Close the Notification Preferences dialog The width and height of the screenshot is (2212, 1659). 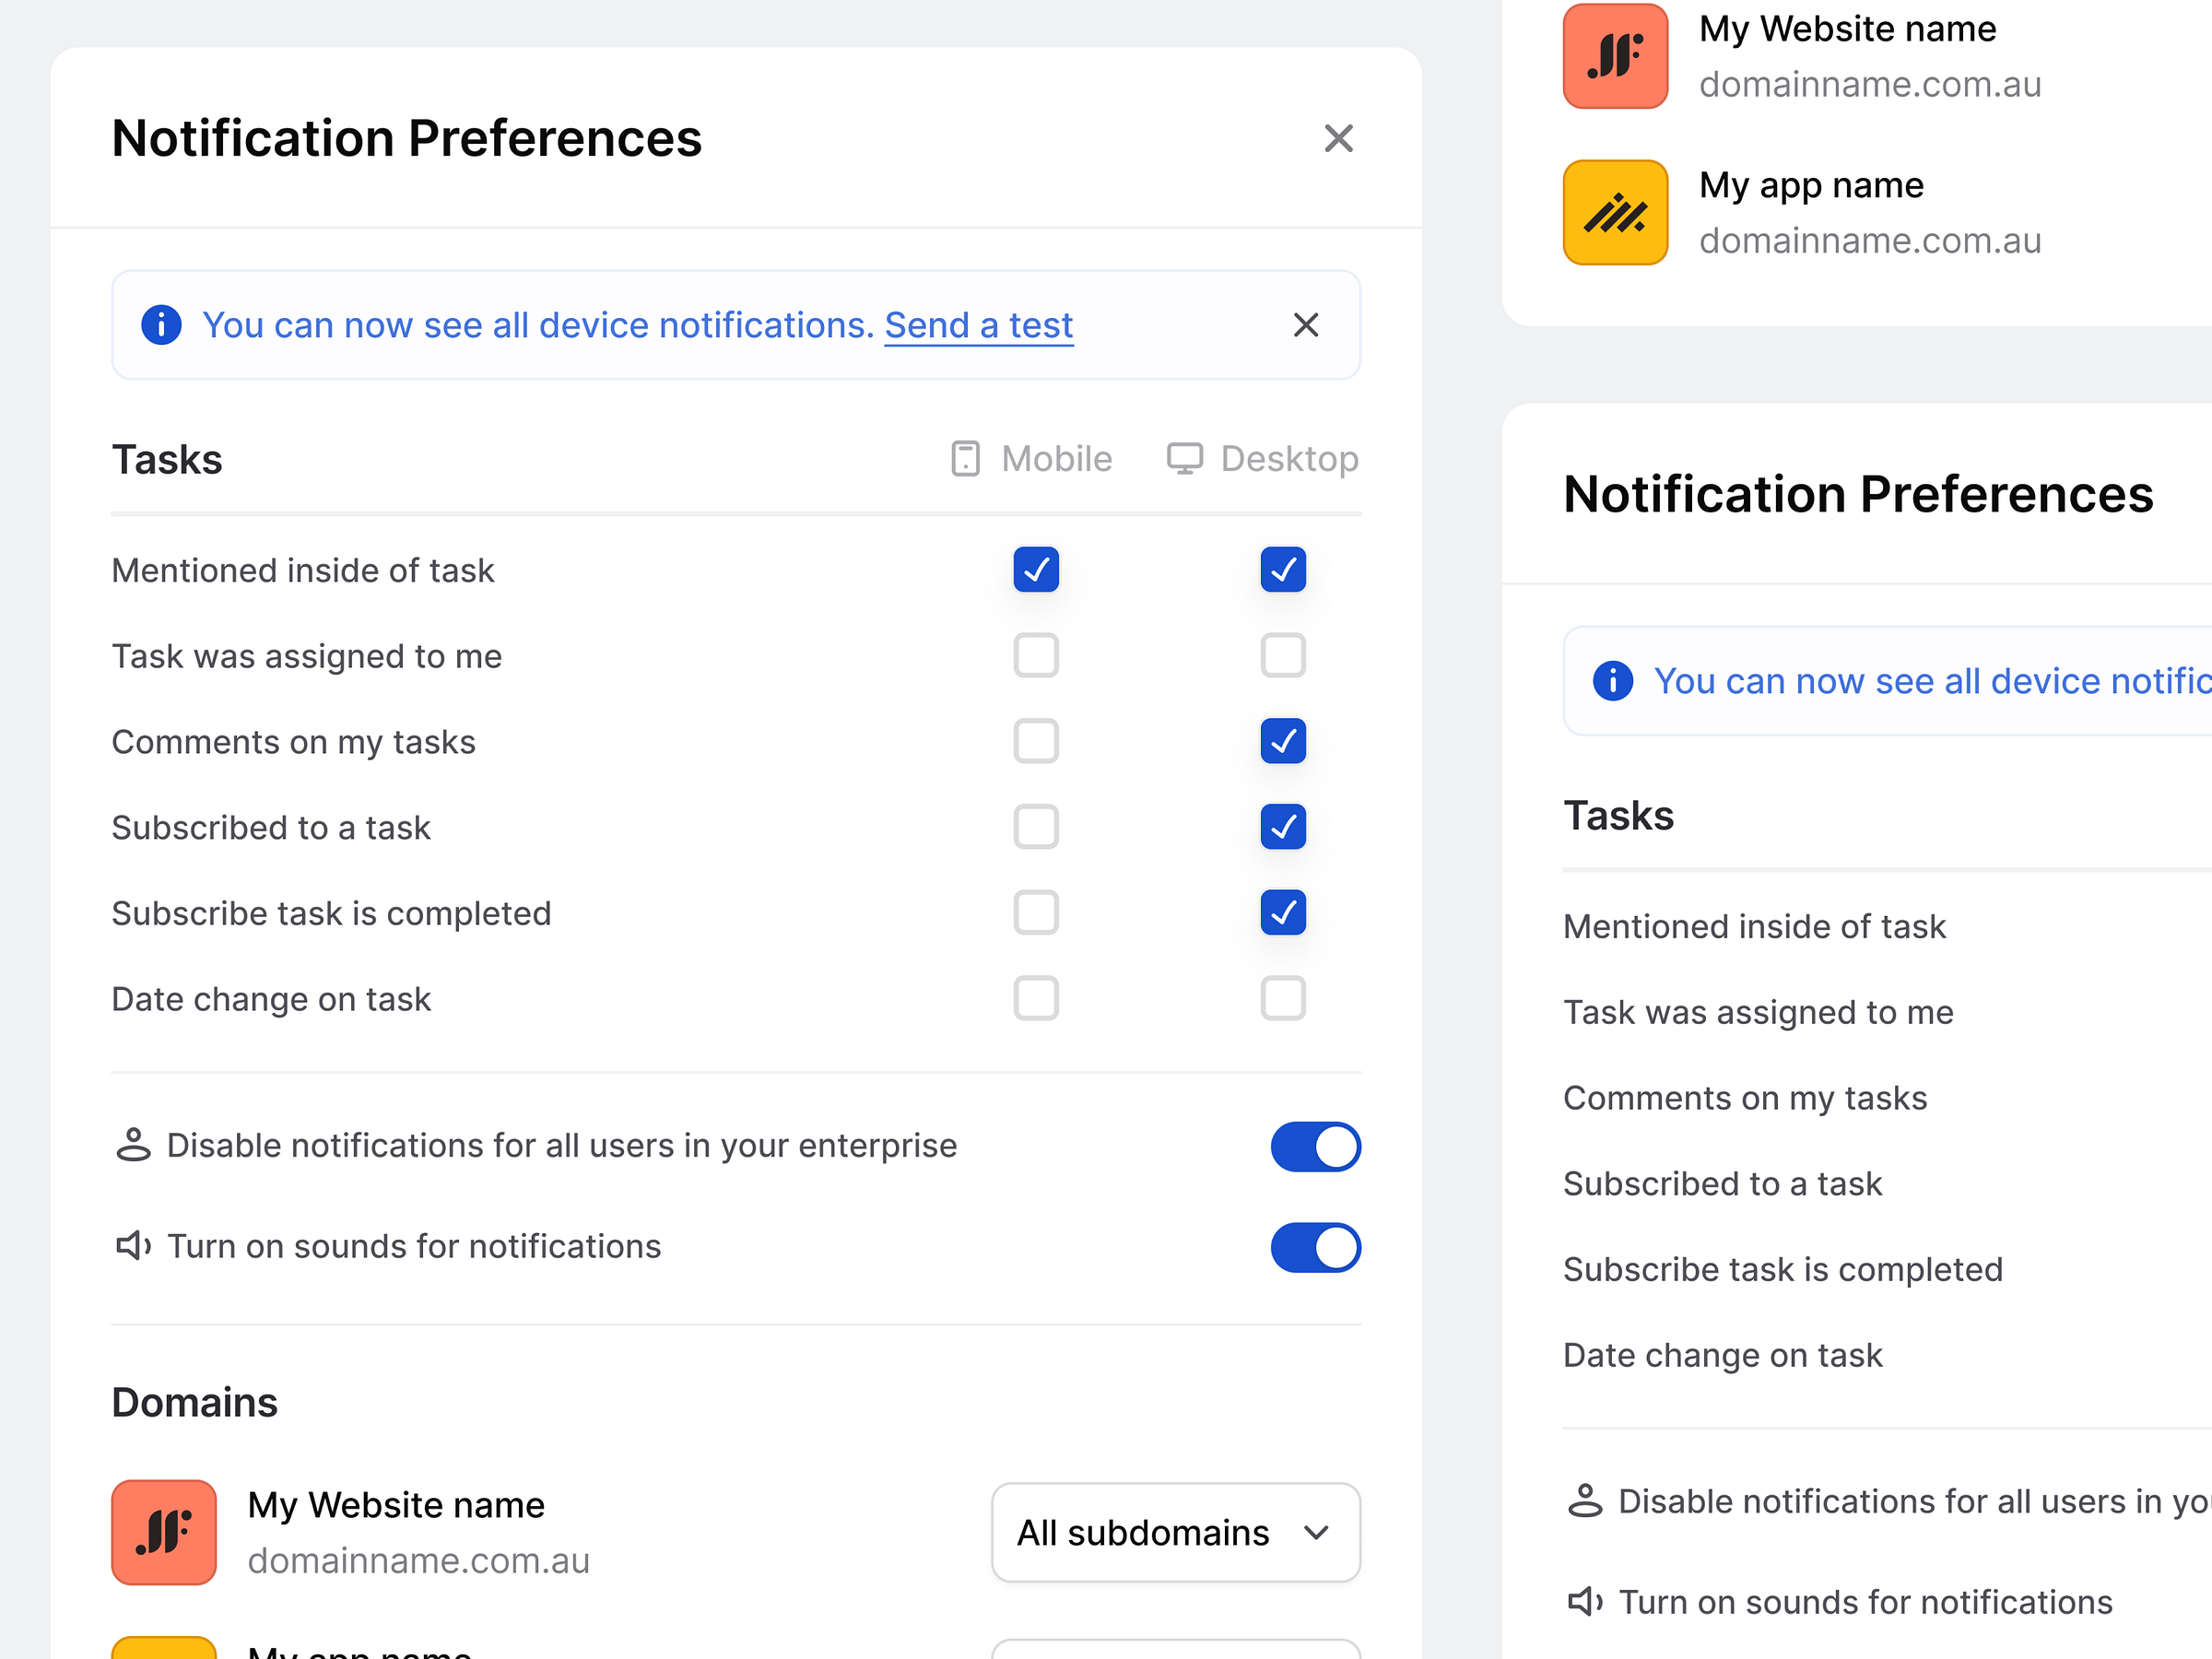point(1338,139)
